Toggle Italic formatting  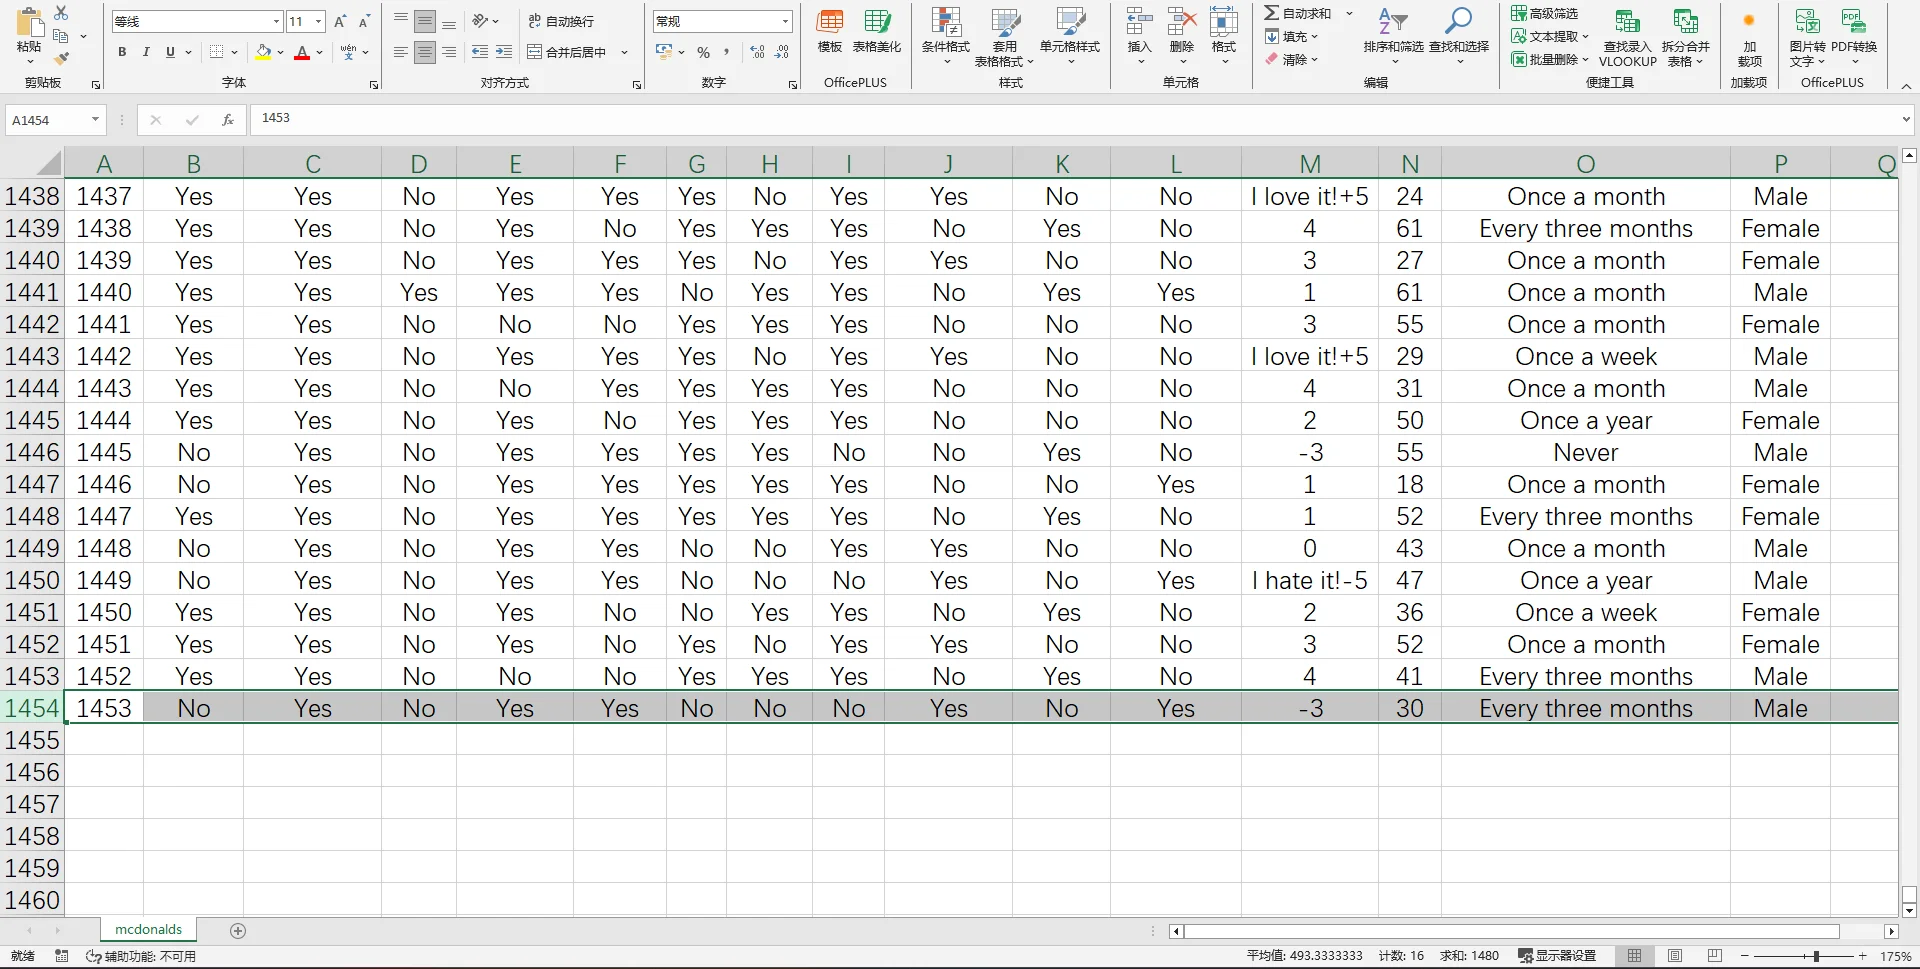[x=146, y=52]
